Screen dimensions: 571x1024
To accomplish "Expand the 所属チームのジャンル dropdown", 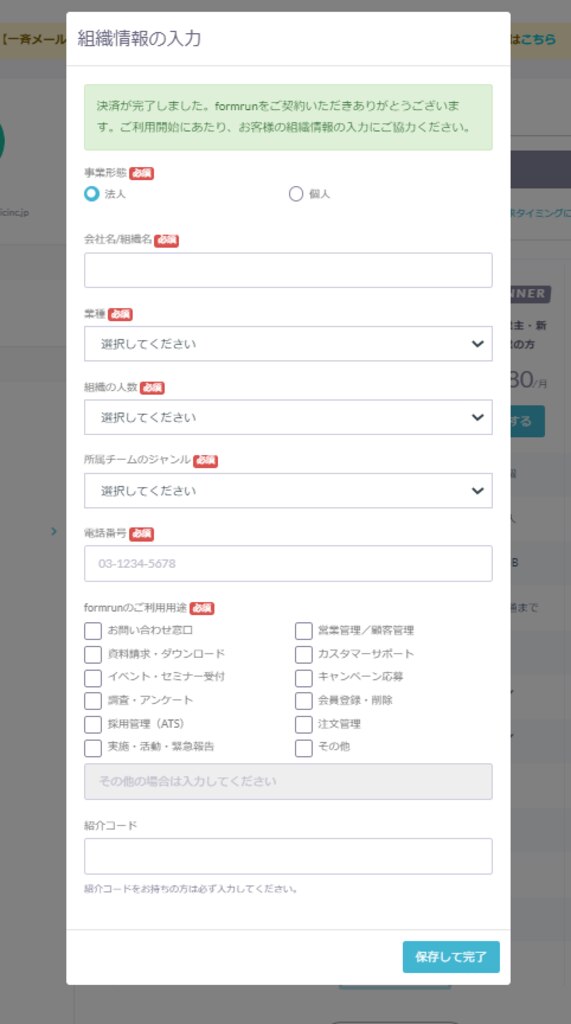I will tap(288, 490).
